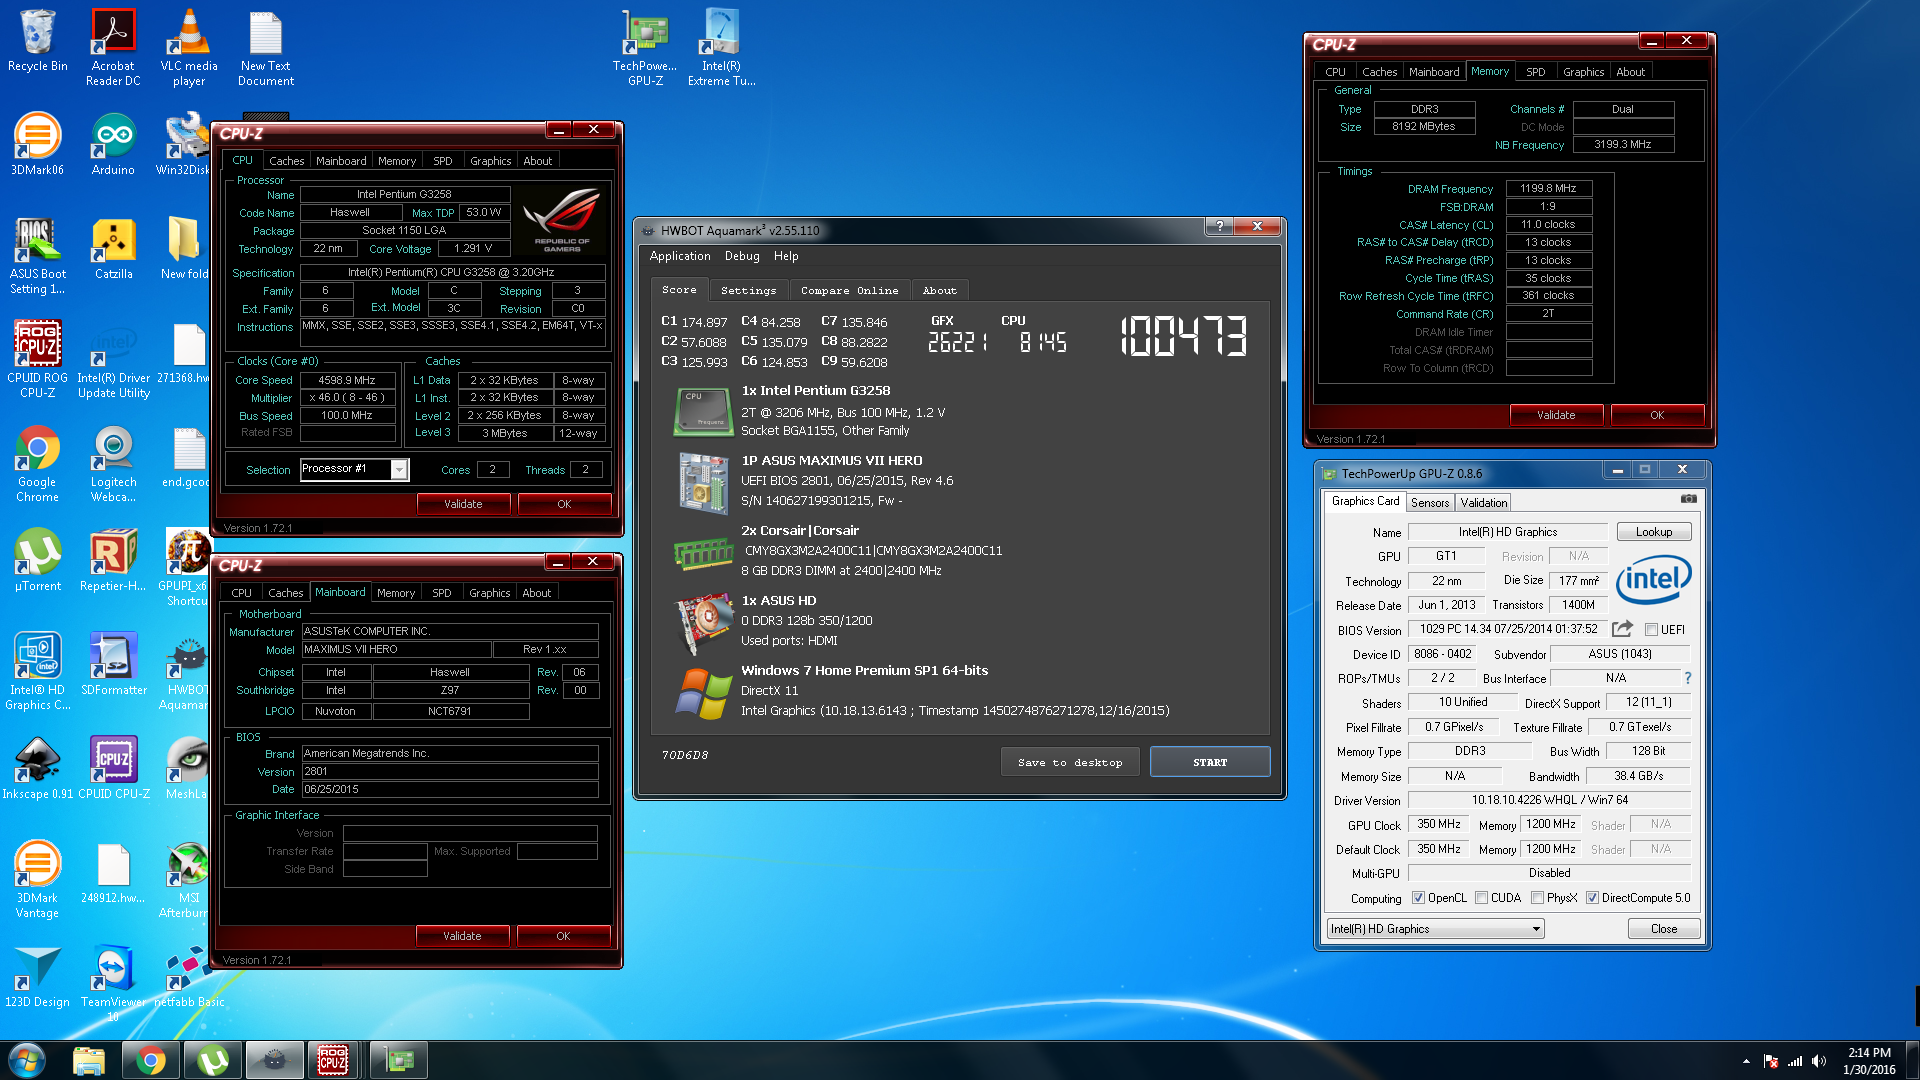
Task: Open the File Explorer taskbar icon
Action: [89, 1060]
